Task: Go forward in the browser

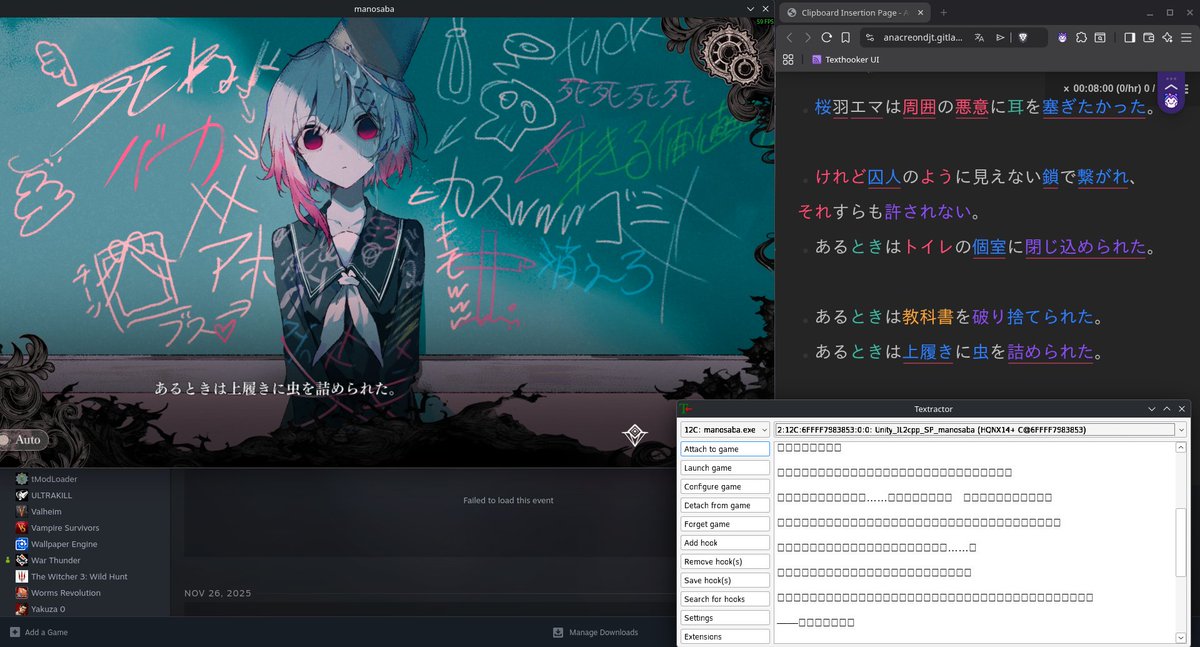Action: 808,37
